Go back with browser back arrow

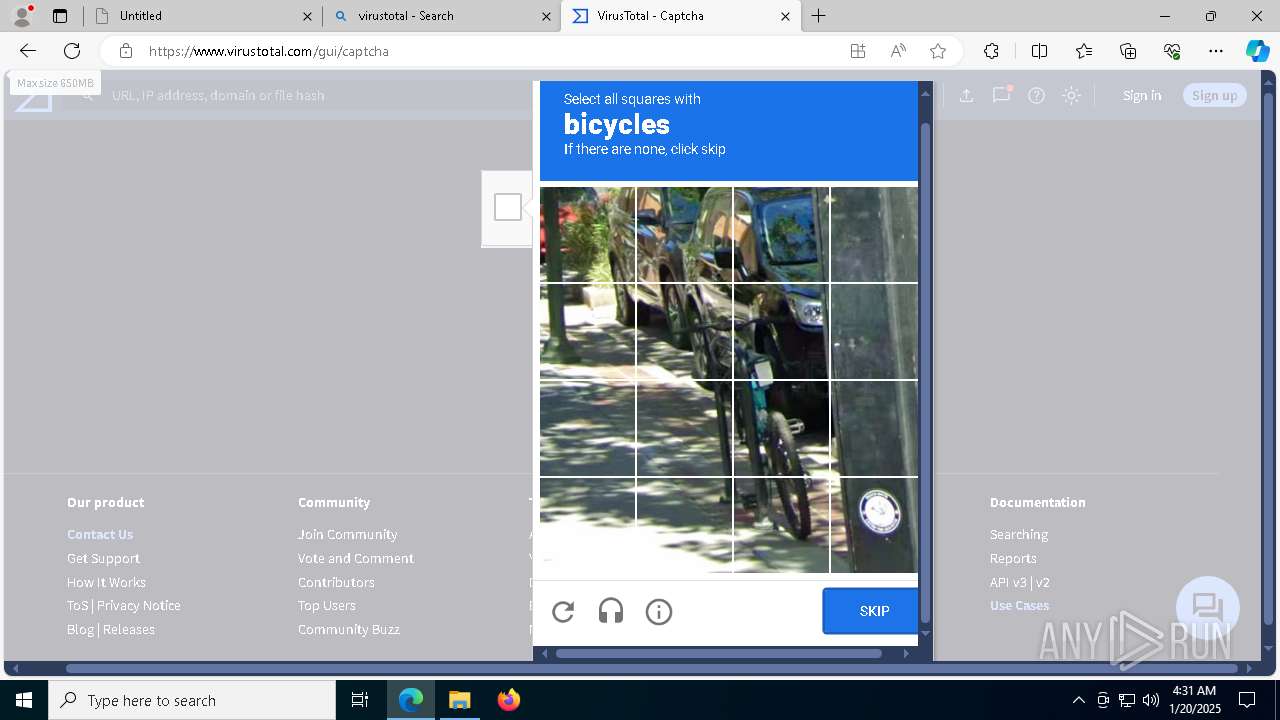coord(28,51)
